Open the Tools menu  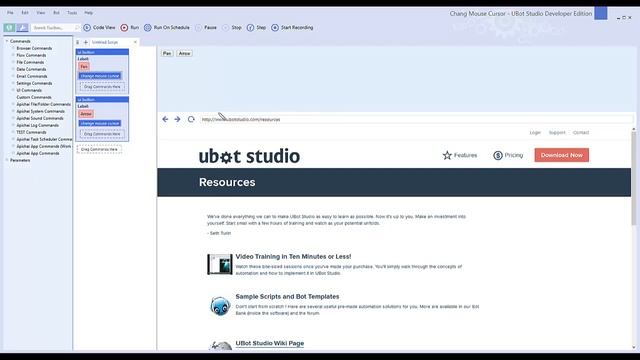click(x=72, y=13)
